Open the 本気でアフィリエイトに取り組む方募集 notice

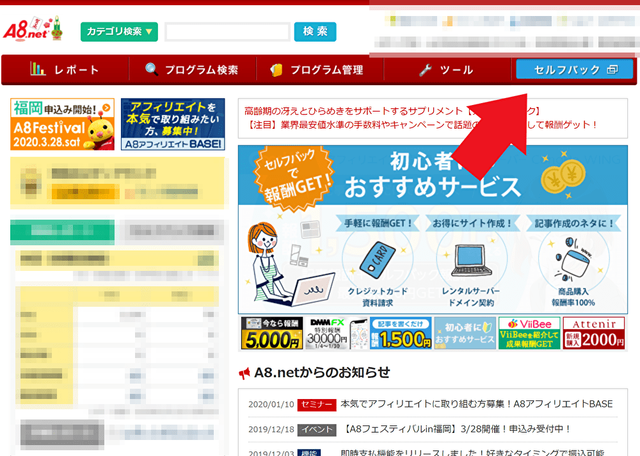[x=477, y=404]
